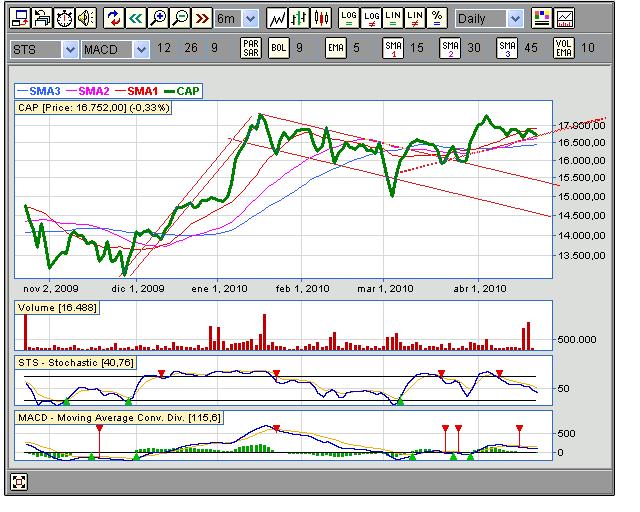This screenshot has width=640, height=512.
Task: Click the zoom in magnifier icon
Action: click(x=157, y=18)
